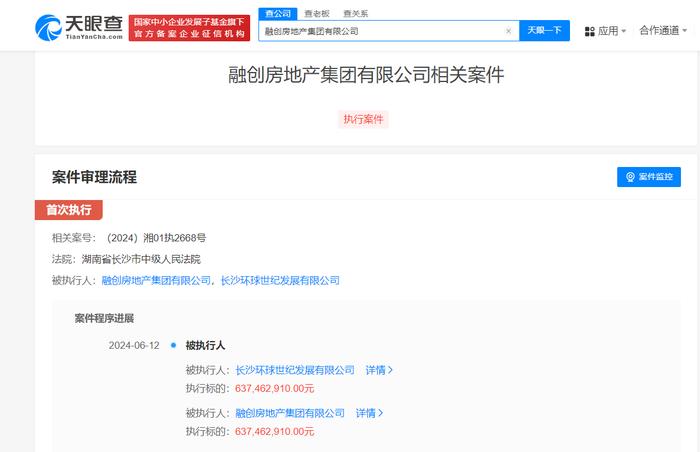
Task: Clear the search box with the X icon
Action: pyautogui.click(x=508, y=31)
